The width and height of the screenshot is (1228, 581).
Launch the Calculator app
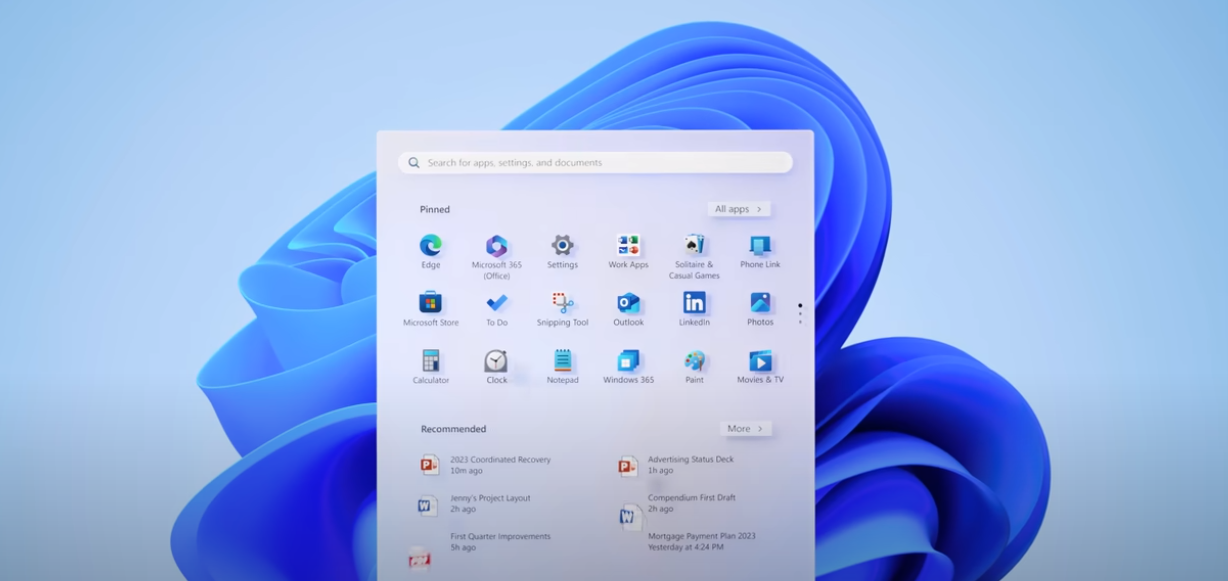tap(430, 361)
